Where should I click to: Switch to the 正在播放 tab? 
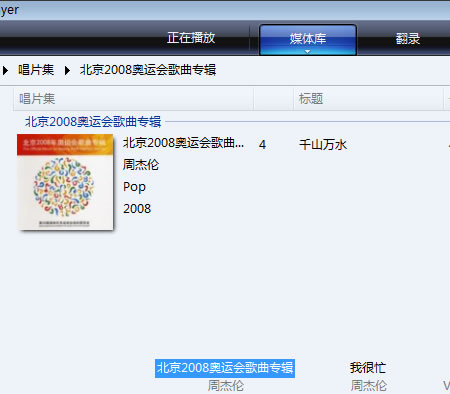(x=191, y=38)
